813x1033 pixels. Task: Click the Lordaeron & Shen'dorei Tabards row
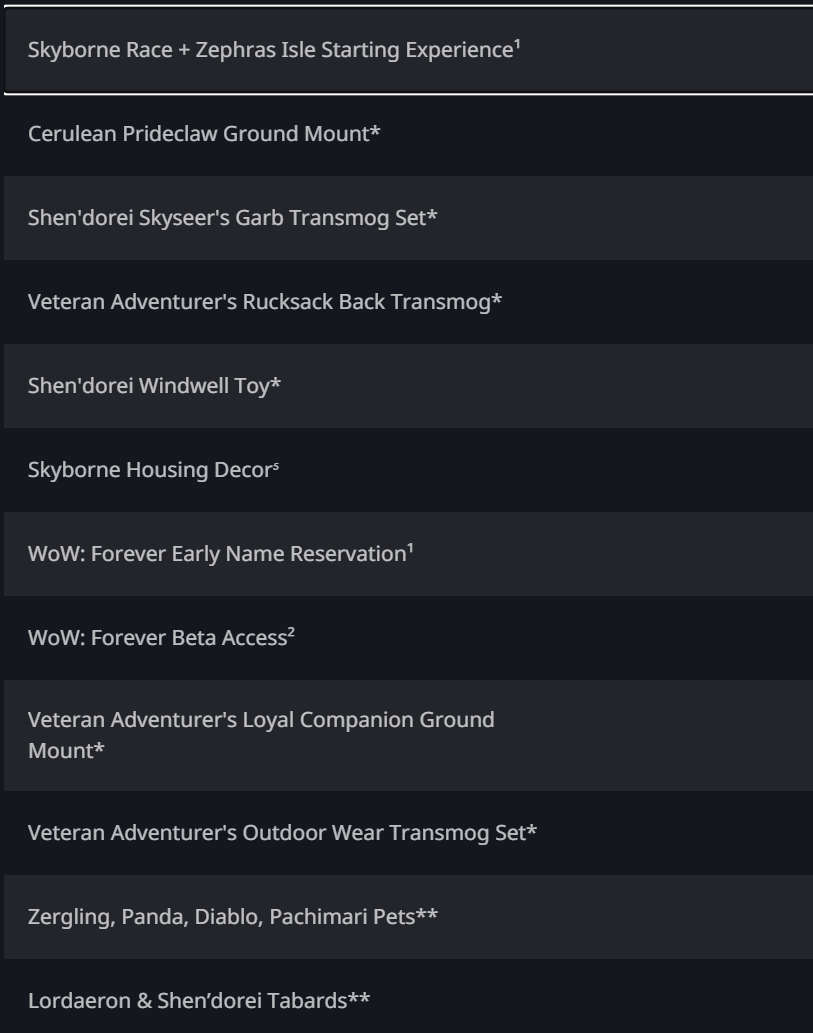point(408,996)
